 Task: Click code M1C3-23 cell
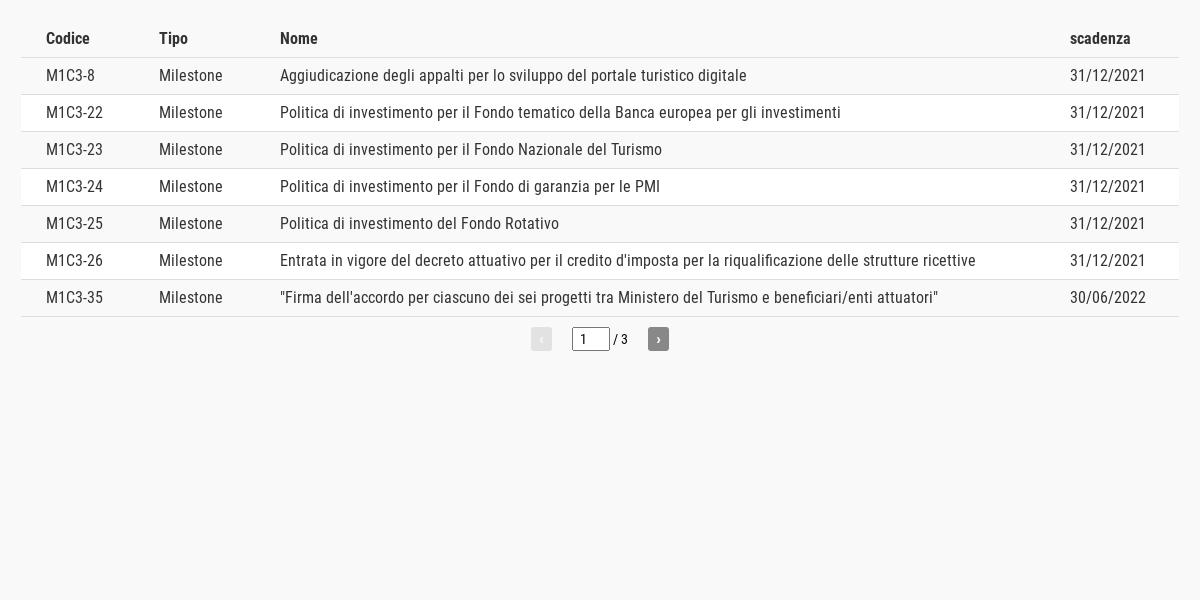74,150
